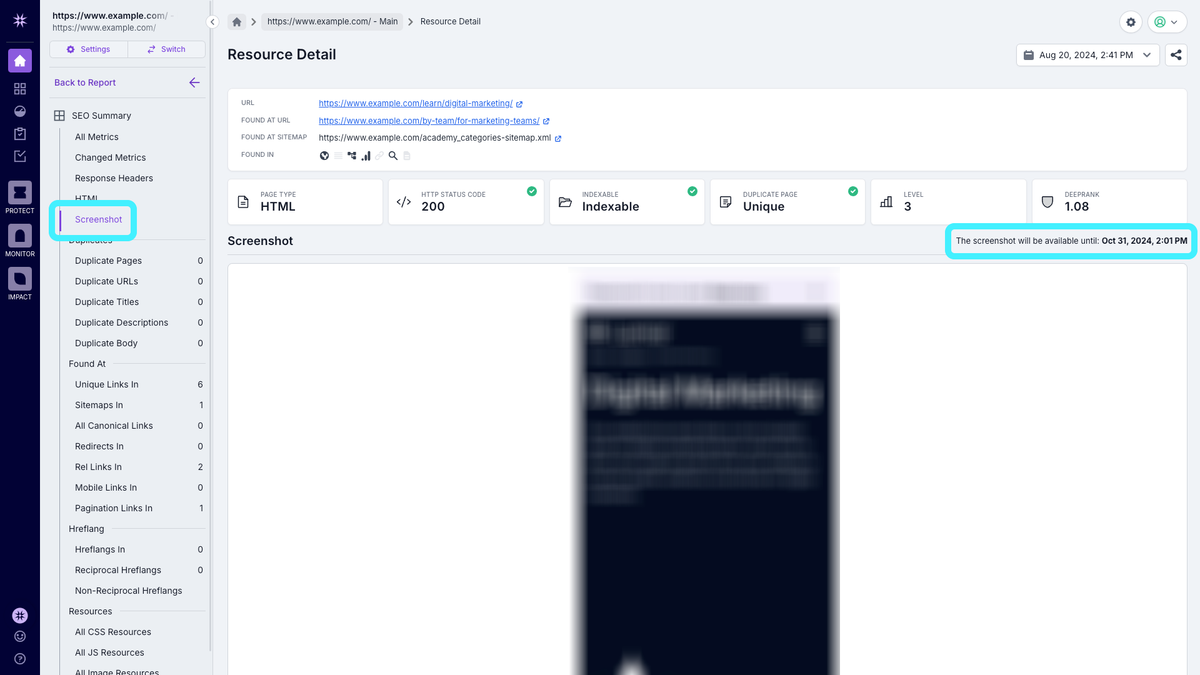Open the https://www.example.com/learn/digital-marketing/ link
Screen dimensions: 1200x675
[x=416, y=103]
